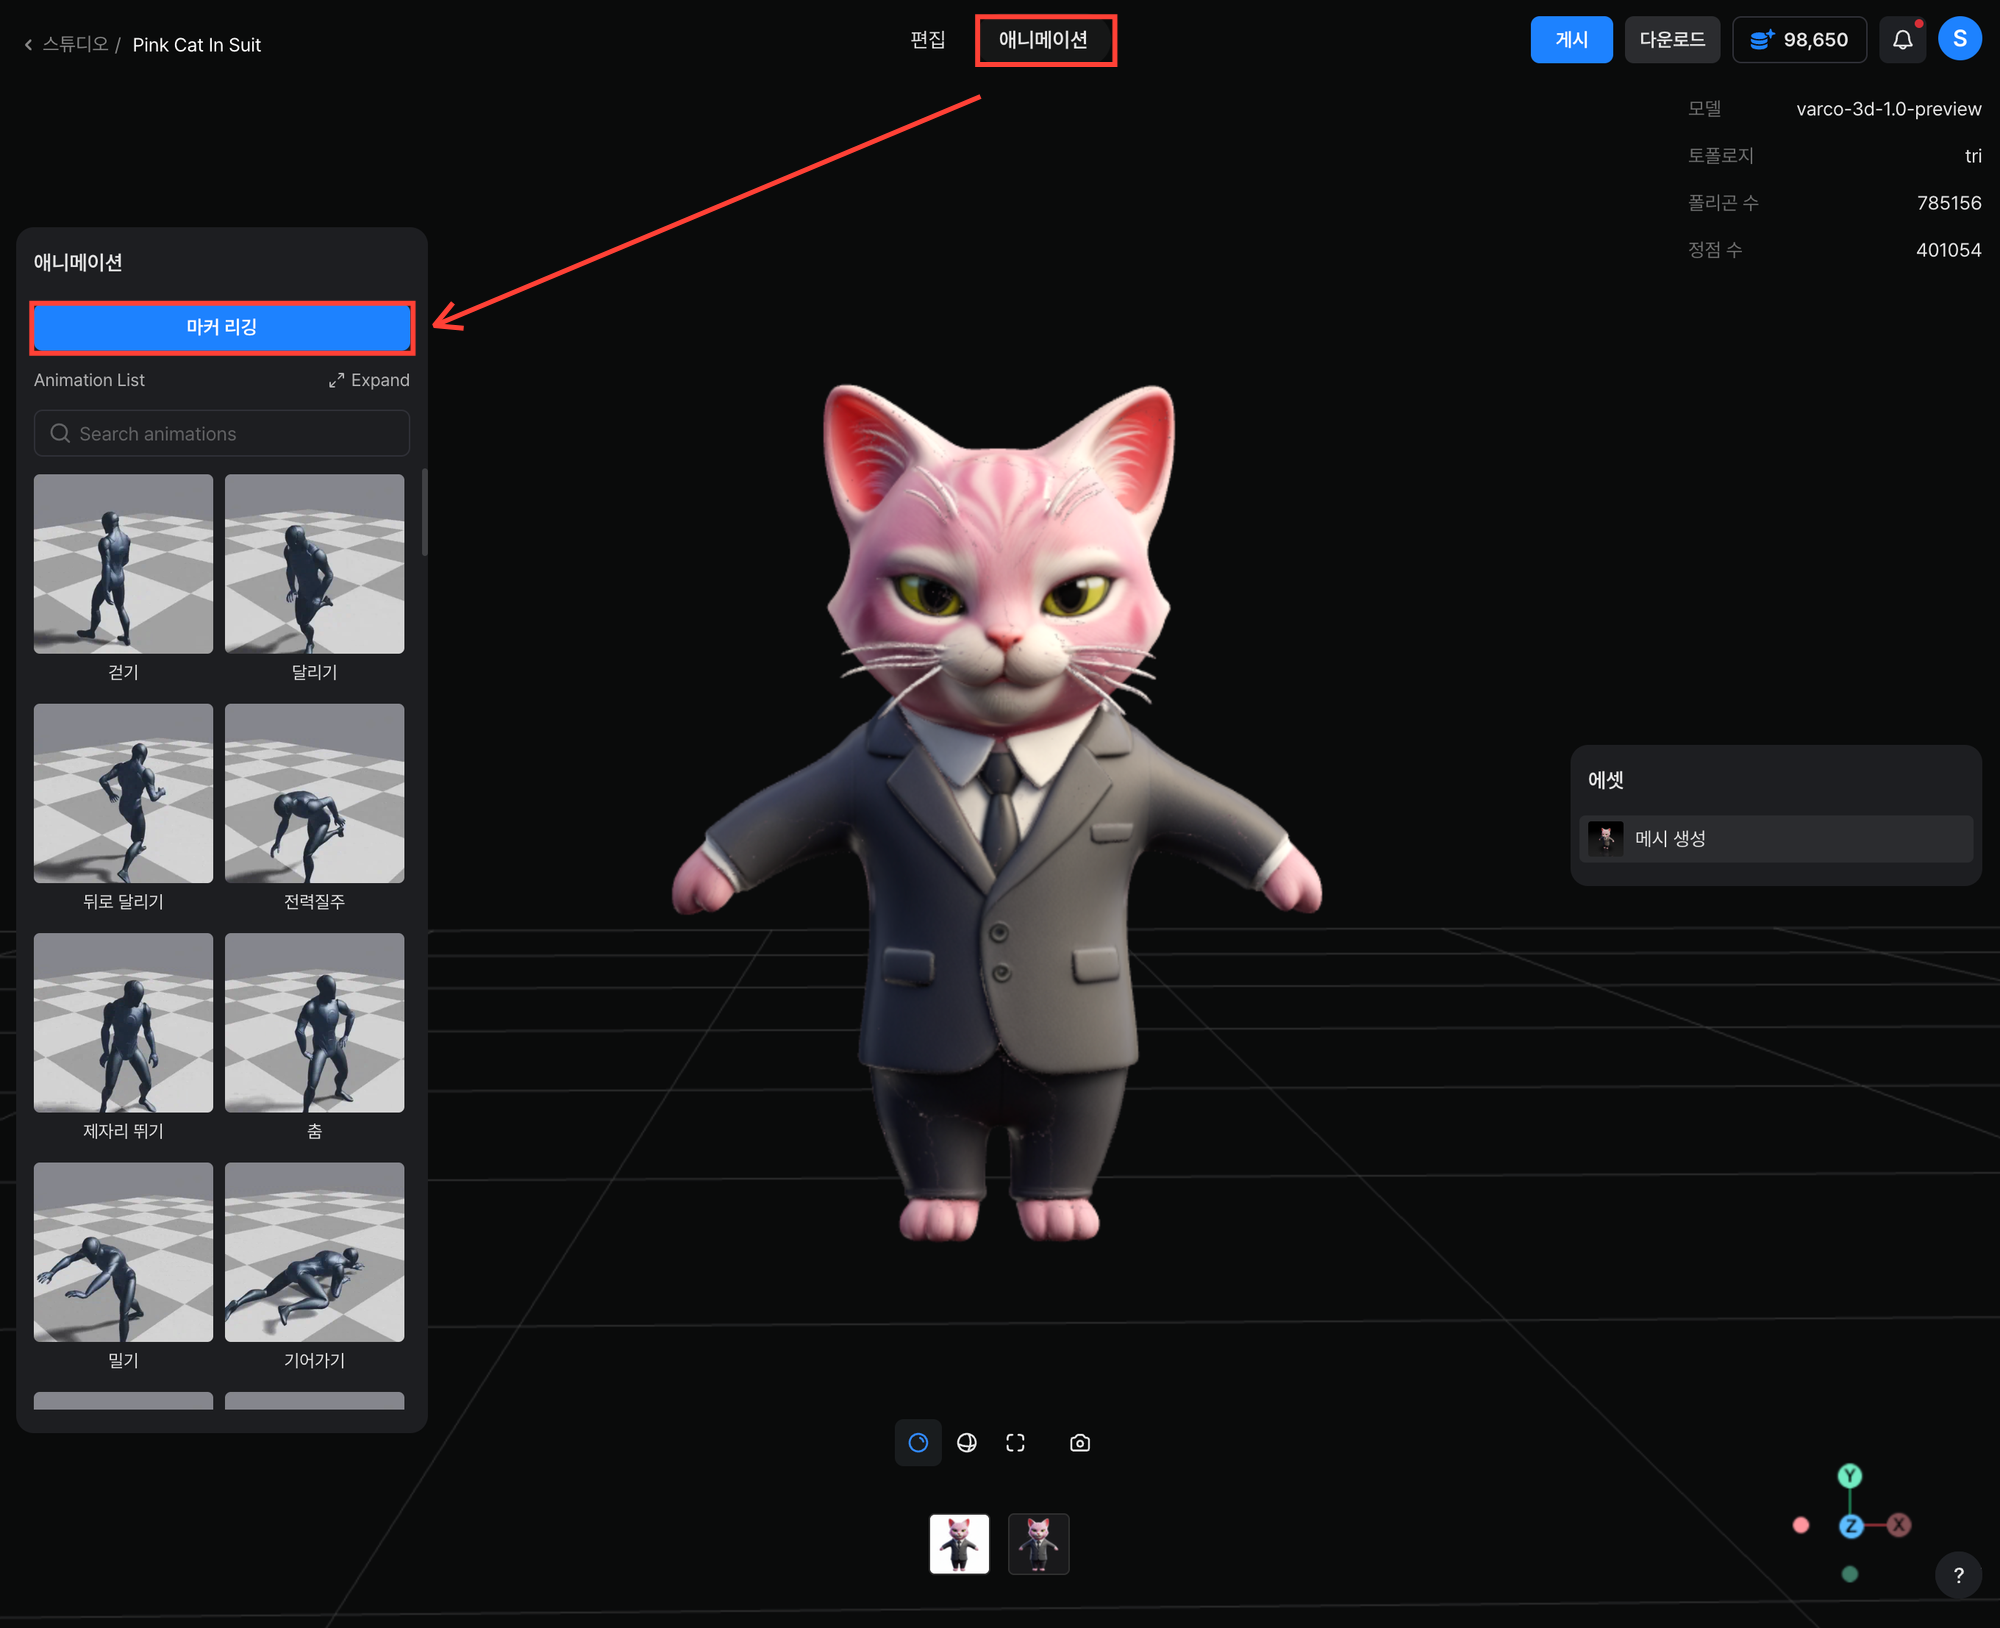Select the white-background cat thumbnail

click(x=959, y=1543)
